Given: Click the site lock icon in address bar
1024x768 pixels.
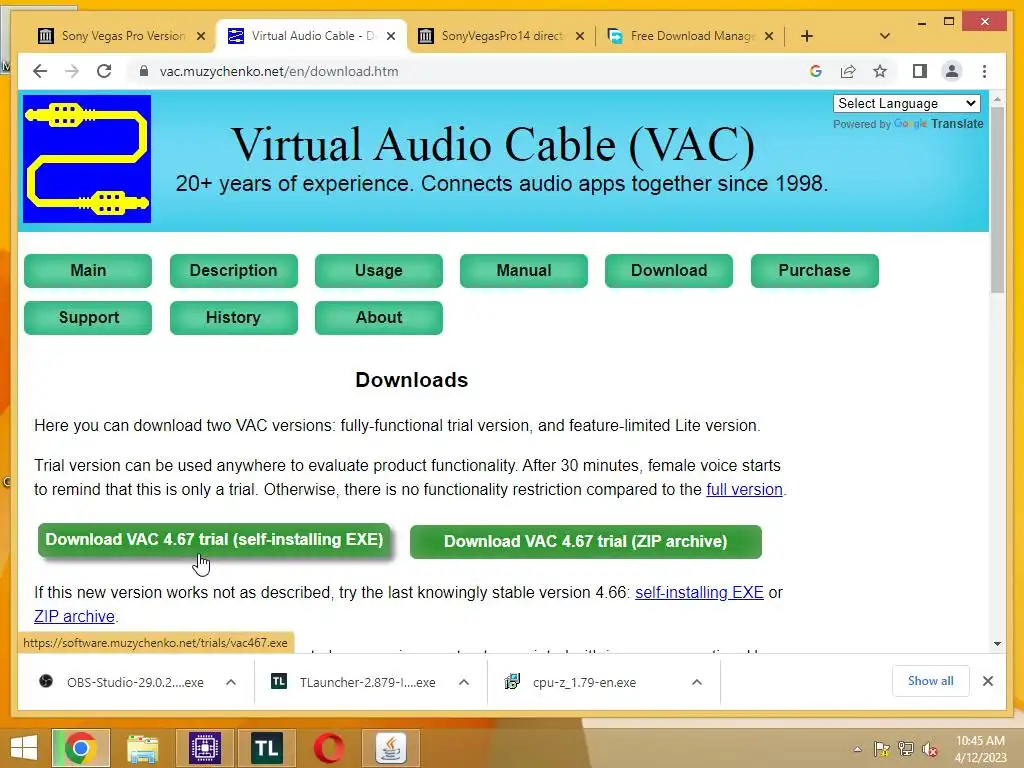Looking at the screenshot, I should (144, 71).
